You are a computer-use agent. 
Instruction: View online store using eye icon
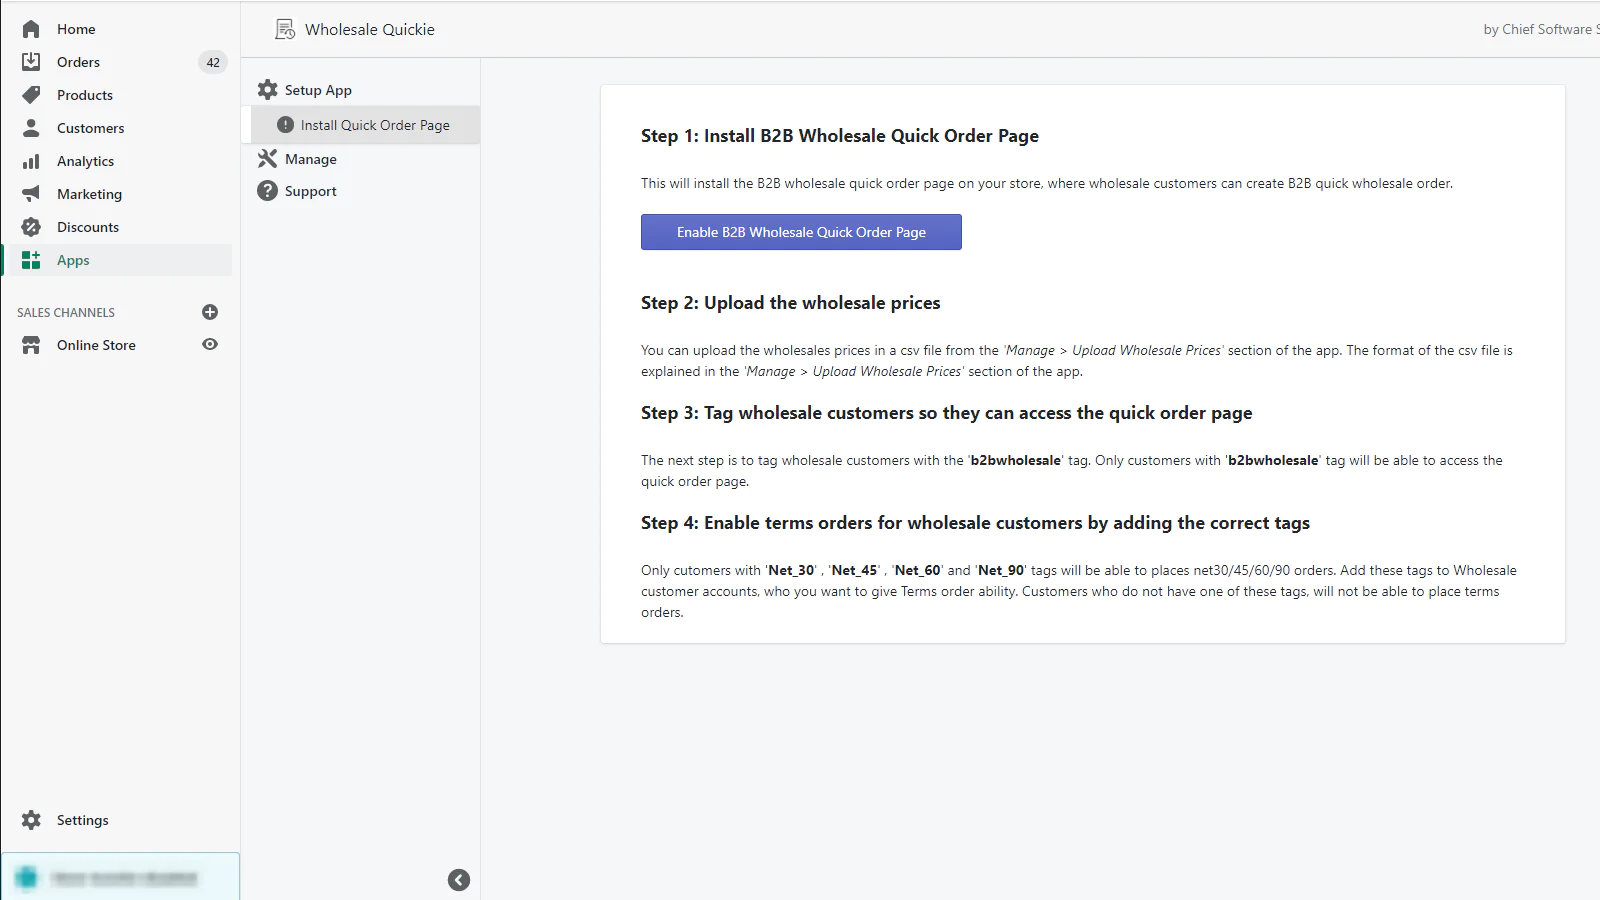point(210,344)
